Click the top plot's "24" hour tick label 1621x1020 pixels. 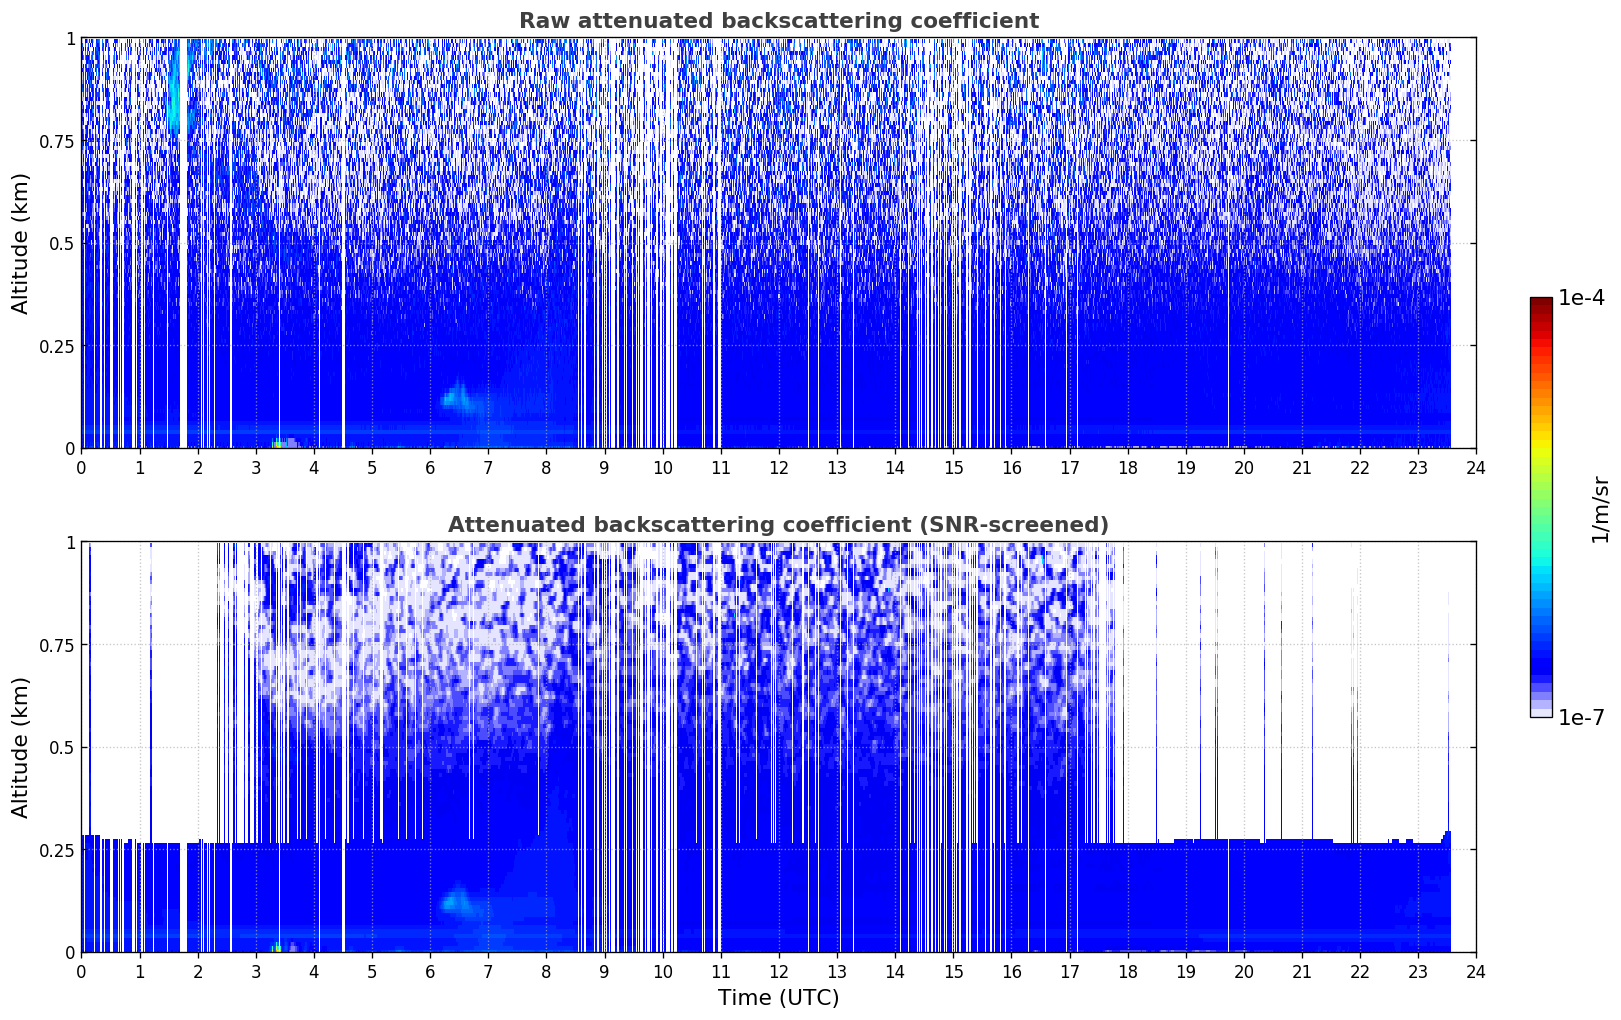click(x=1476, y=467)
